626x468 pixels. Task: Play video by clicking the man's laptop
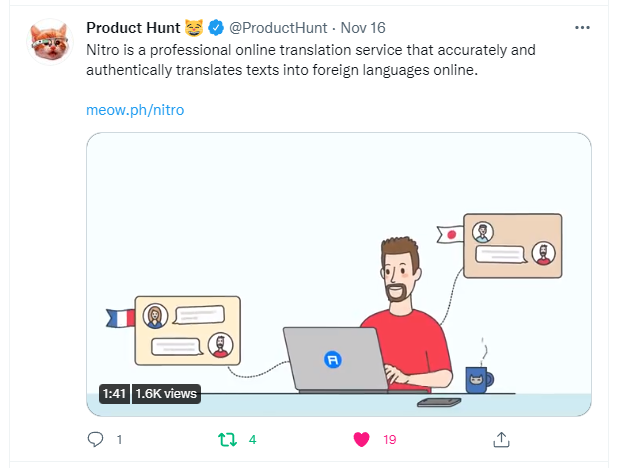pos(335,359)
